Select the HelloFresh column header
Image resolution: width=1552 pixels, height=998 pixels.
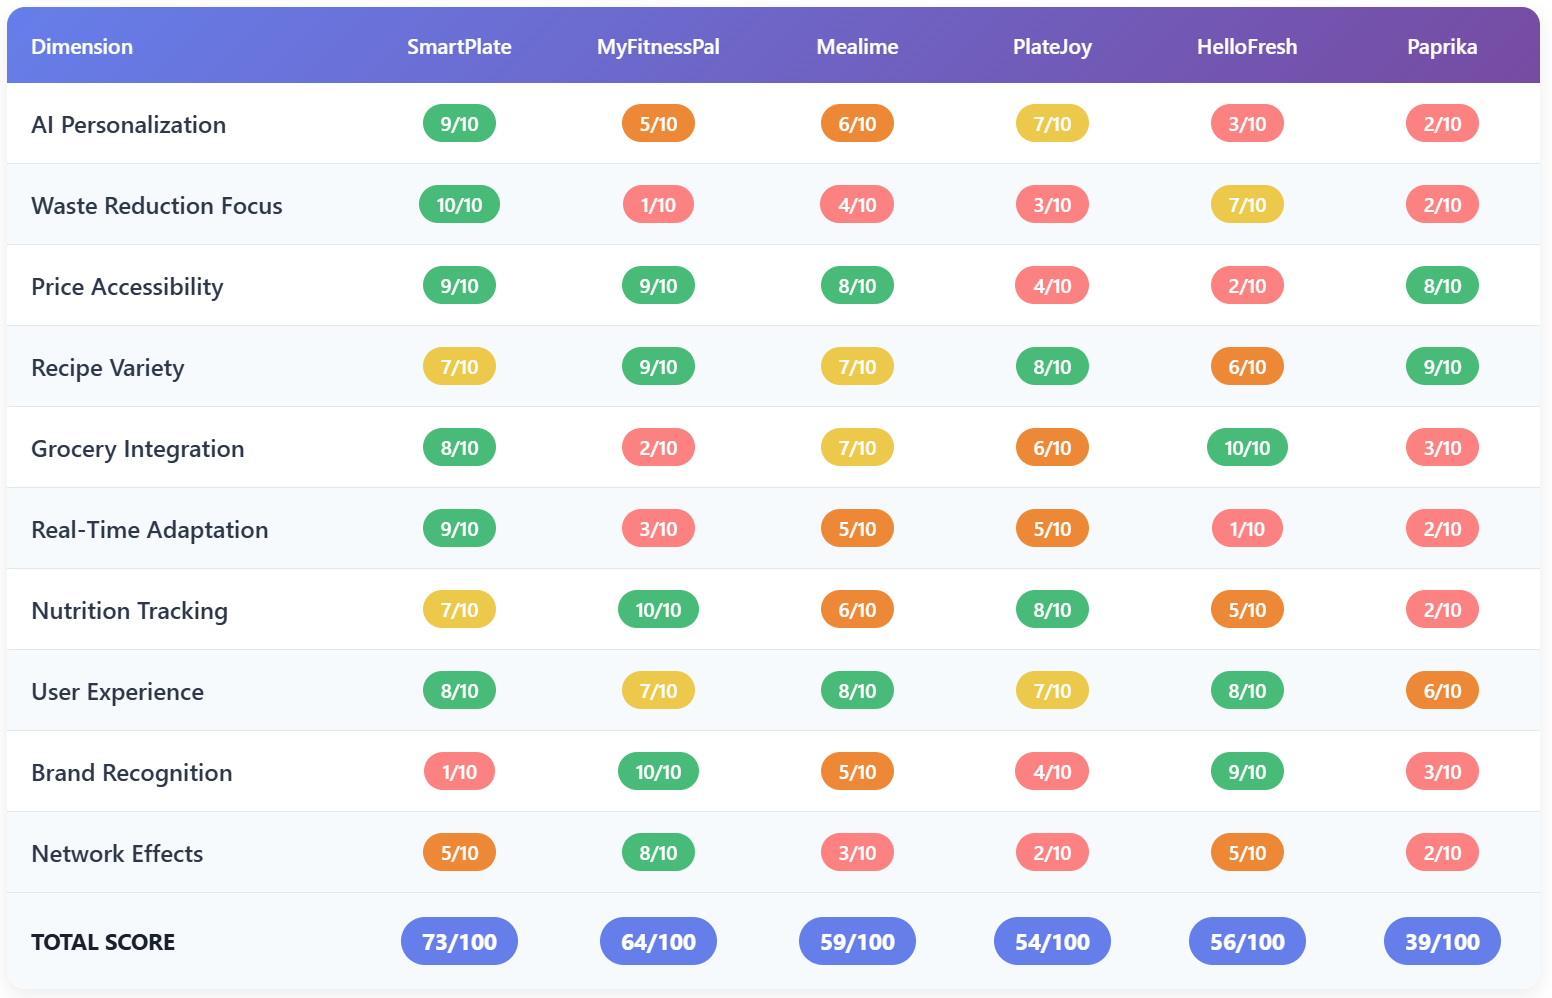[x=1247, y=47]
